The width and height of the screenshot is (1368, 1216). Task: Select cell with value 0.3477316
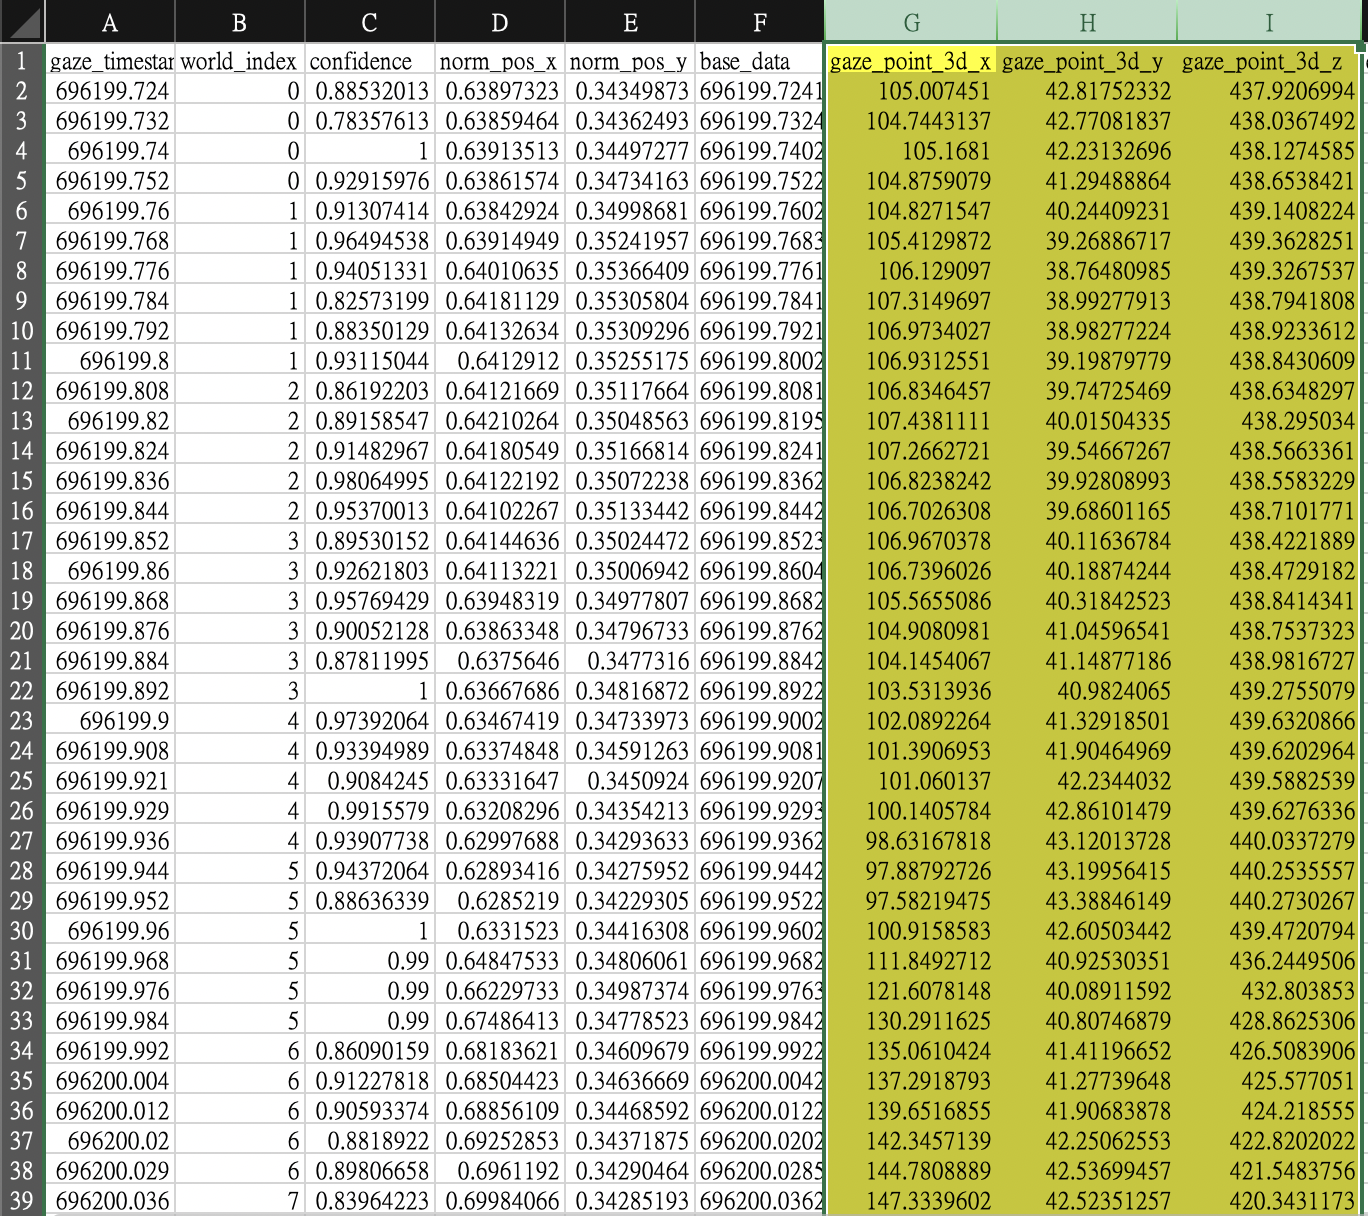[629, 661]
